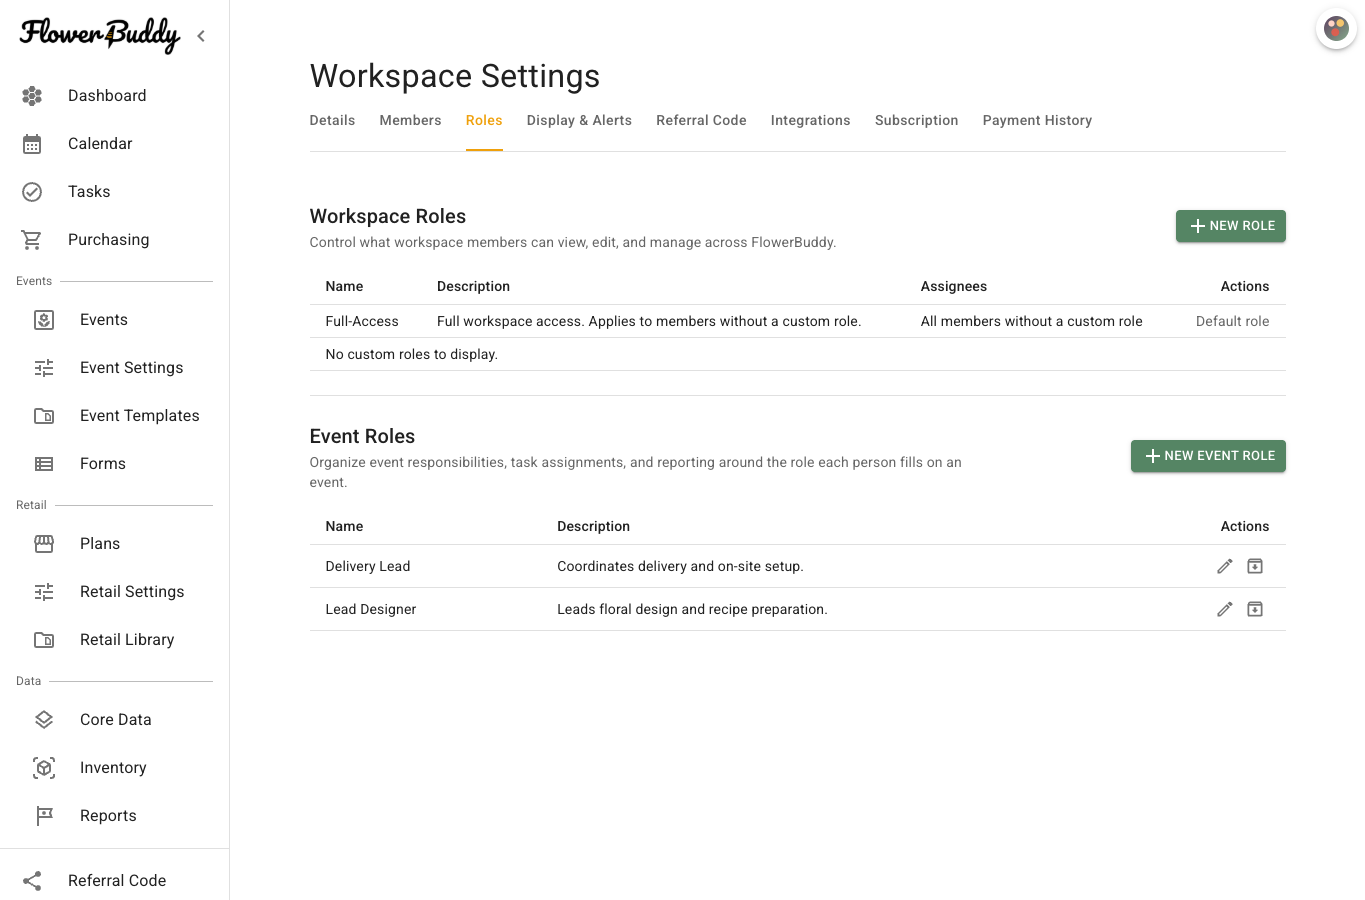The height and width of the screenshot is (900, 1365).
Task: Click "No custom roles to display." text
Action: coord(412,355)
